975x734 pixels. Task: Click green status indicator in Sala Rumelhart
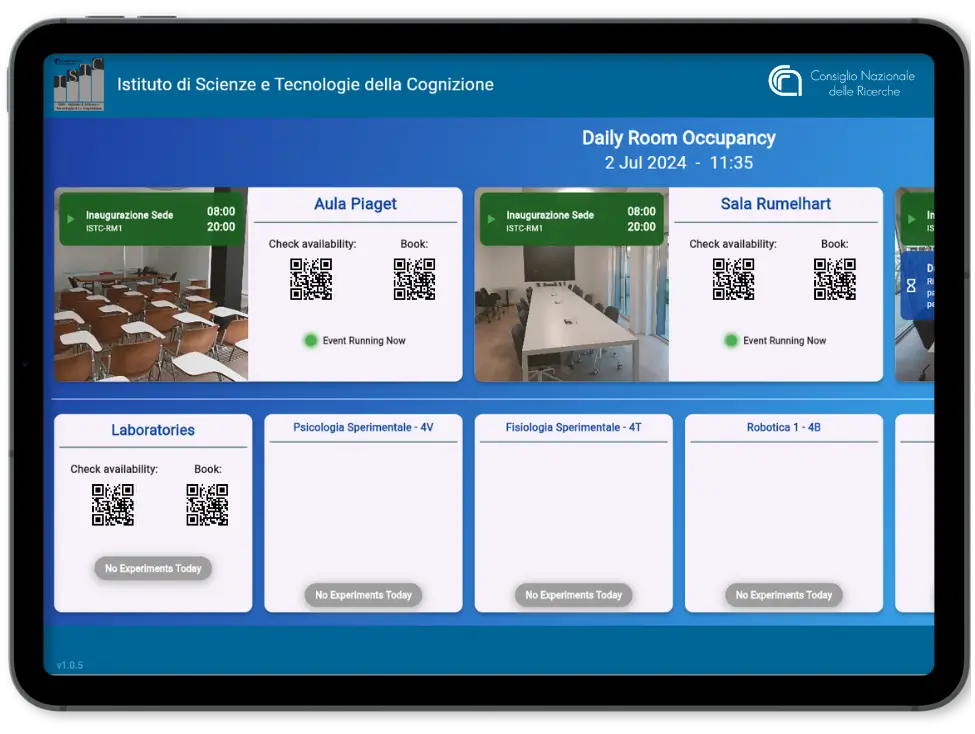point(731,341)
